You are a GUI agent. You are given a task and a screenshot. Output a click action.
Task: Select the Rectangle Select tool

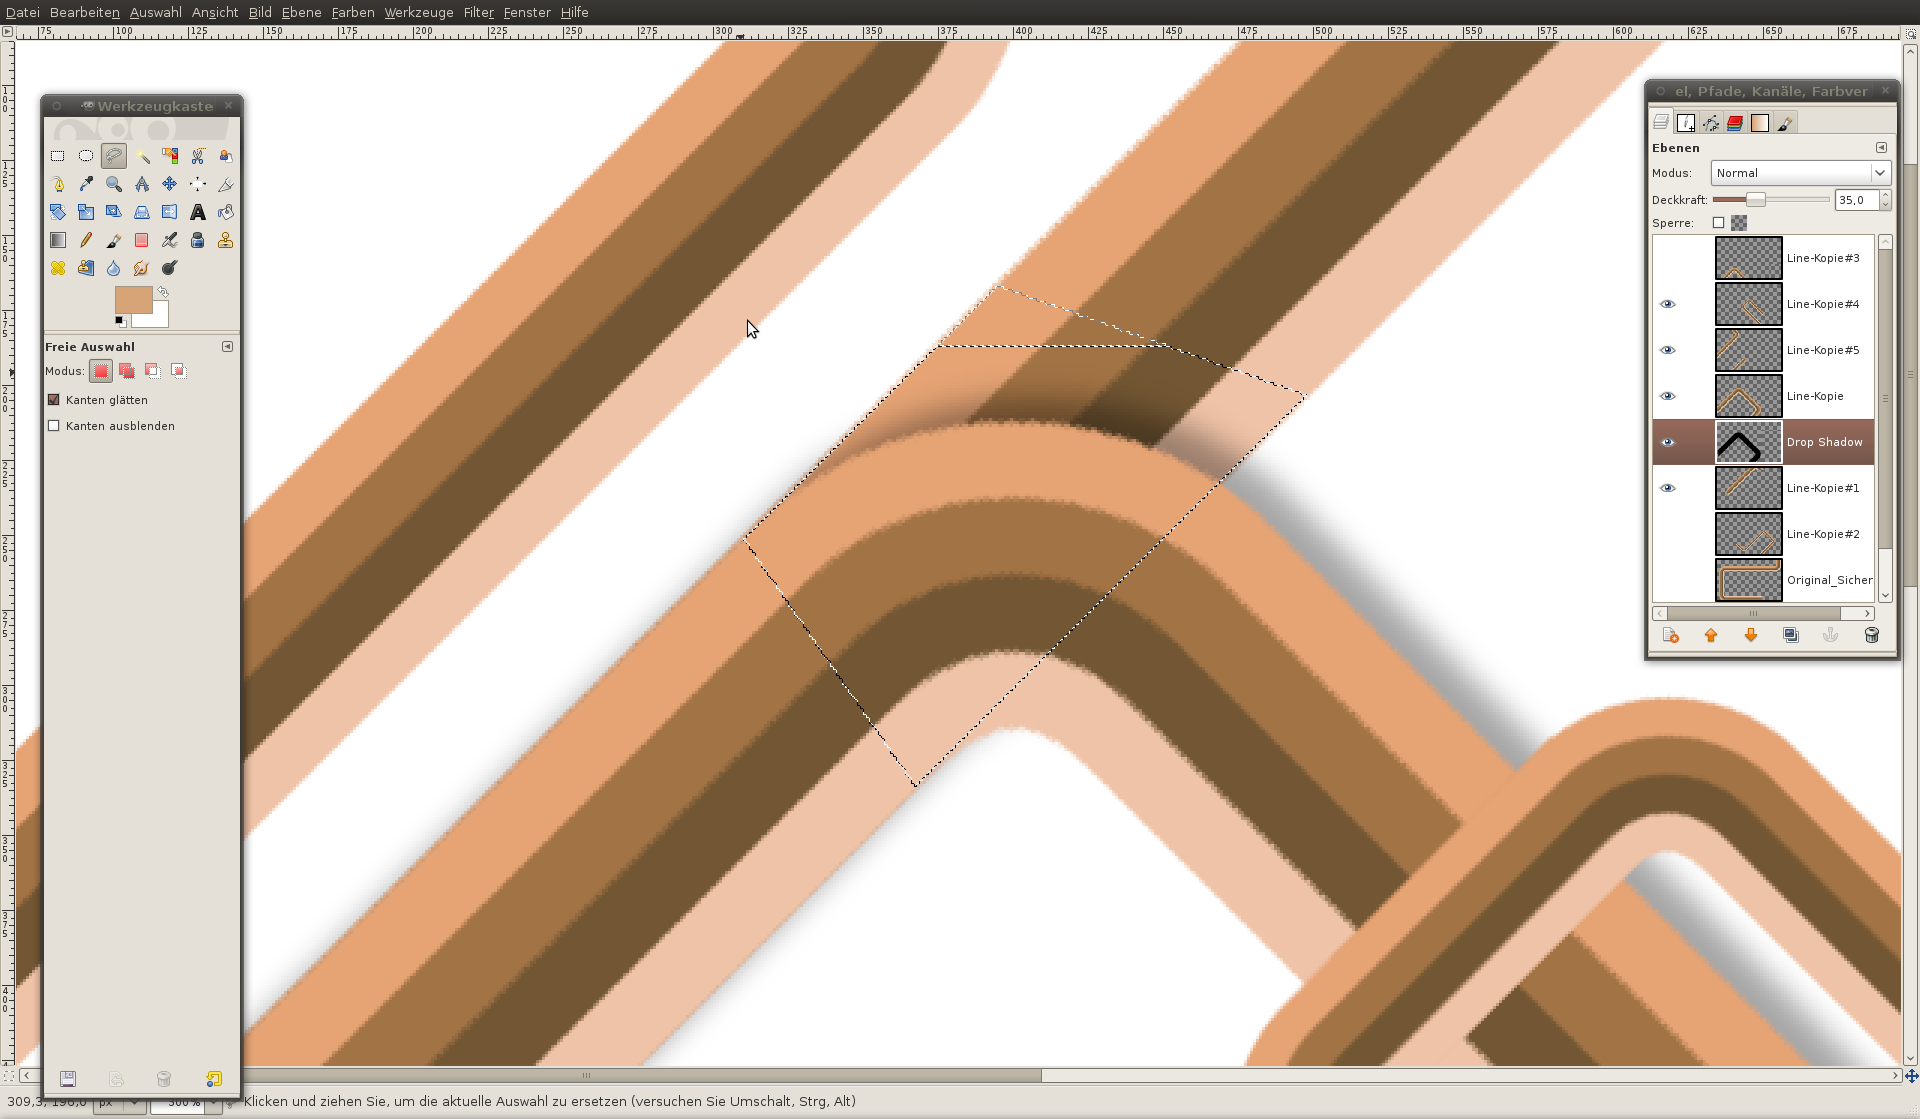click(58, 156)
